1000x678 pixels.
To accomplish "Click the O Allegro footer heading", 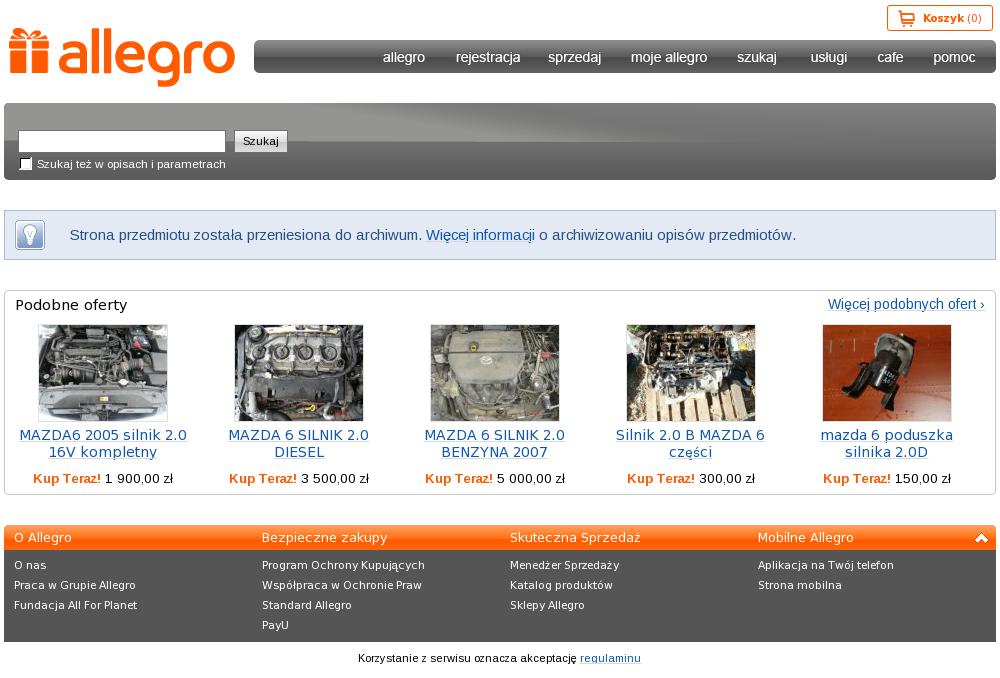I will coord(43,538).
